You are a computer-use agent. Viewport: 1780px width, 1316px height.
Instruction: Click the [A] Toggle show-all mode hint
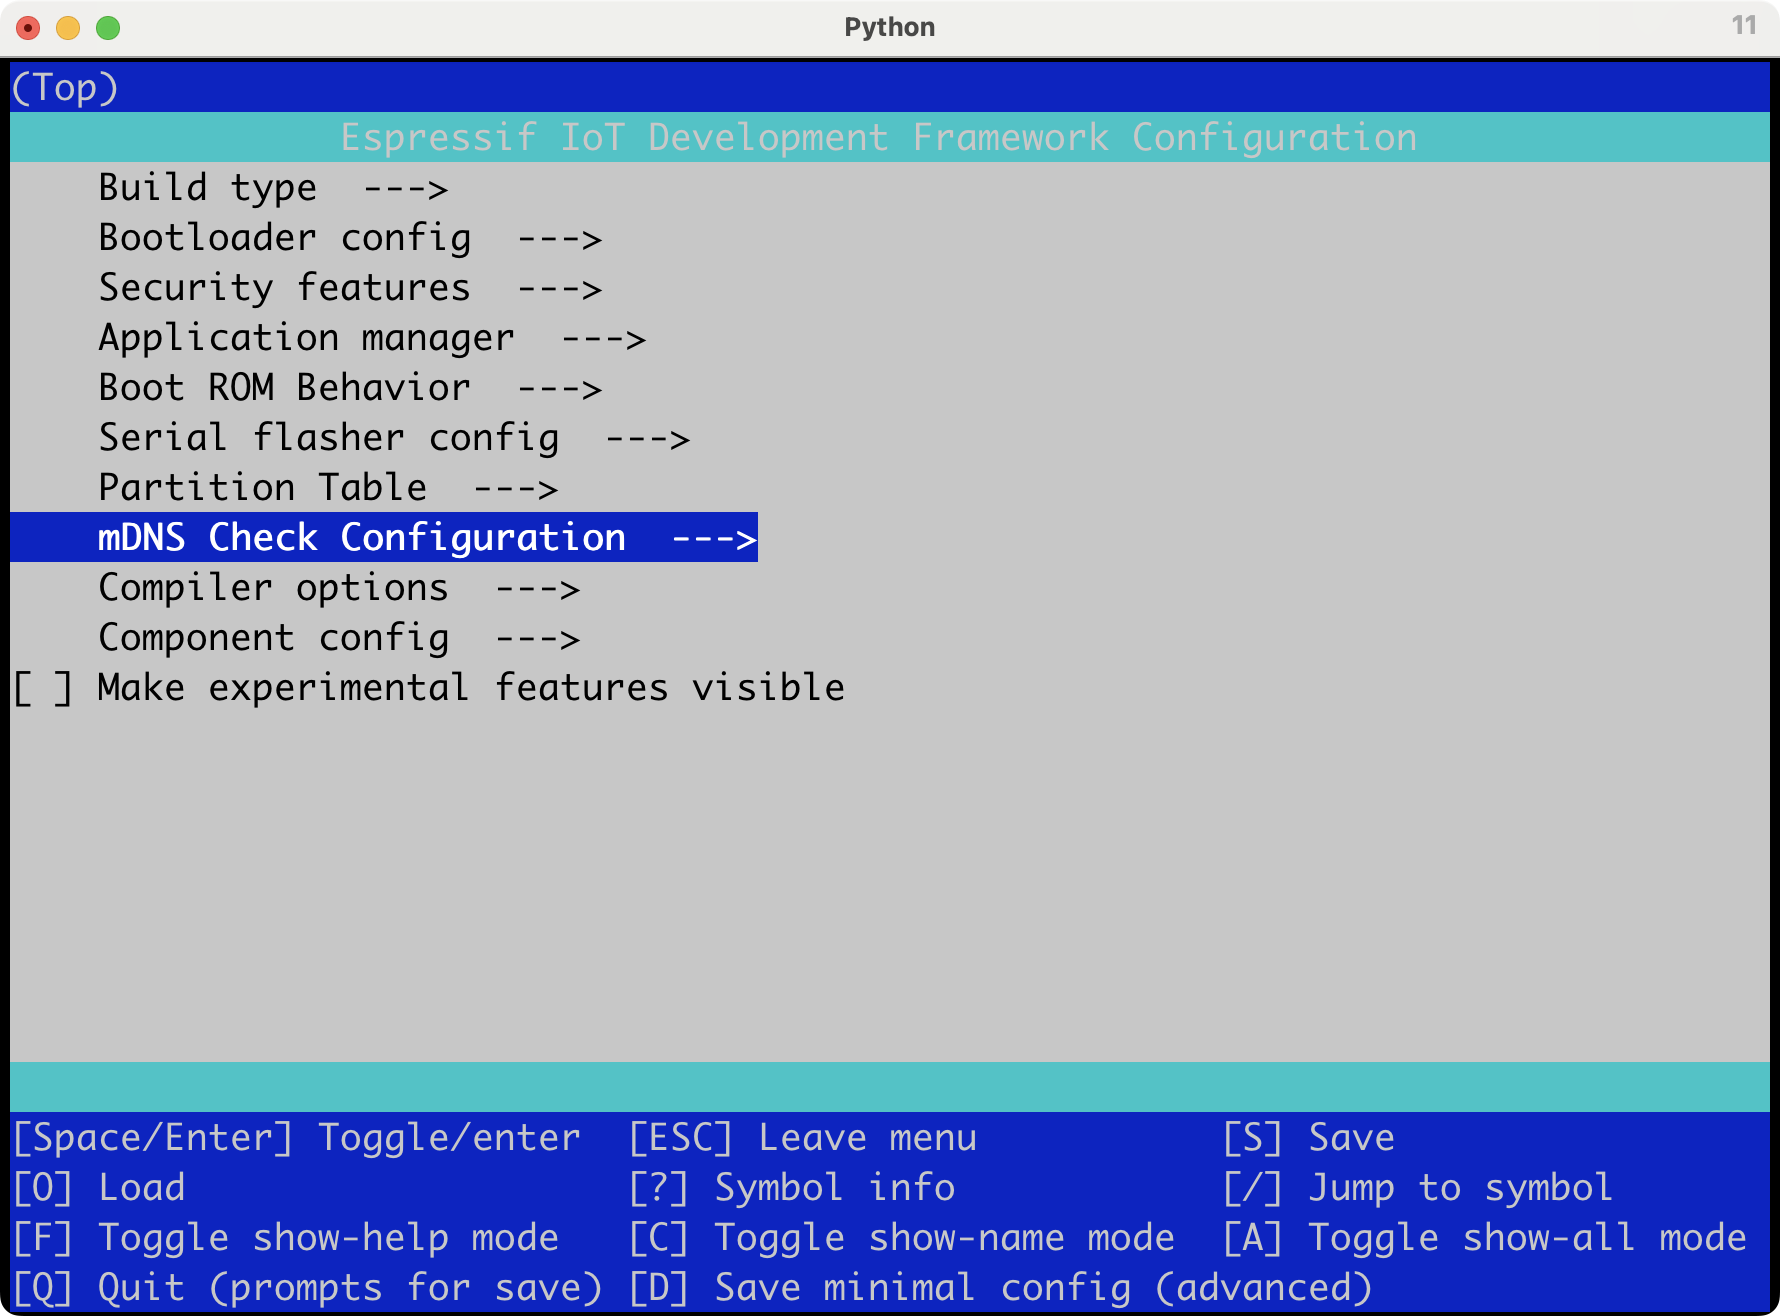[1485, 1238]
